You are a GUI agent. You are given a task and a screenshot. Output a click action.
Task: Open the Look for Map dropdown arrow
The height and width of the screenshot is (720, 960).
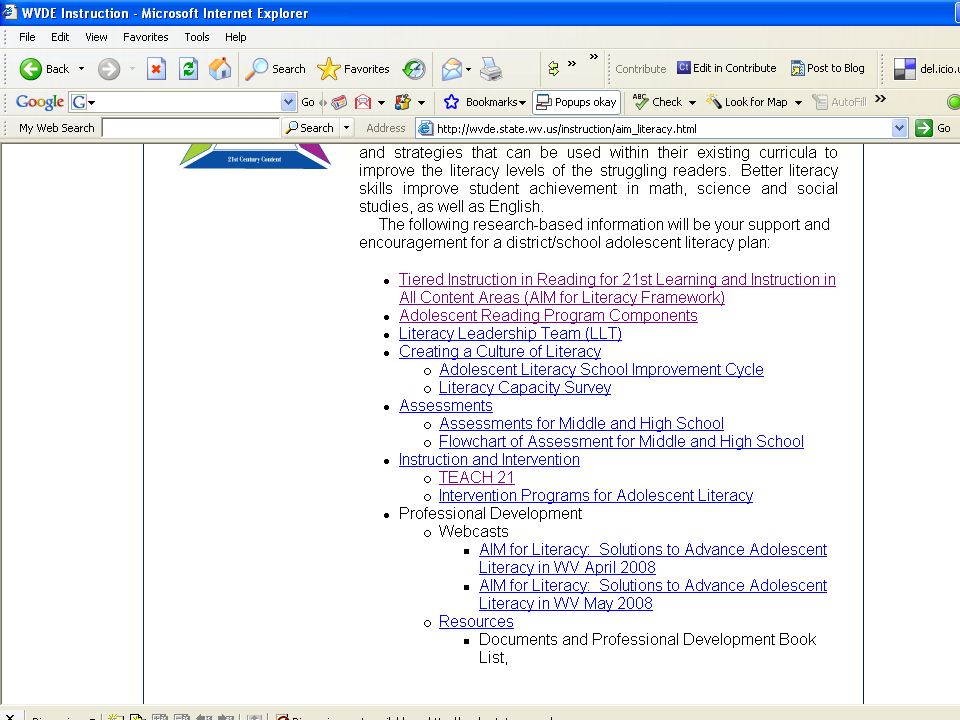[x=798, y=103]
